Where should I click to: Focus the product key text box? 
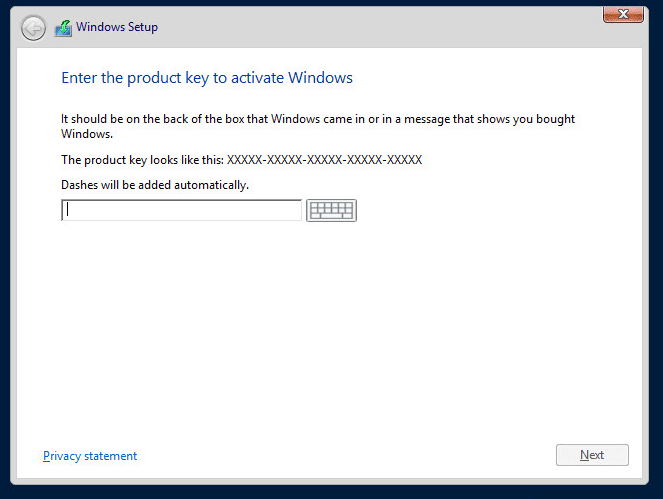tap(182, 210)
